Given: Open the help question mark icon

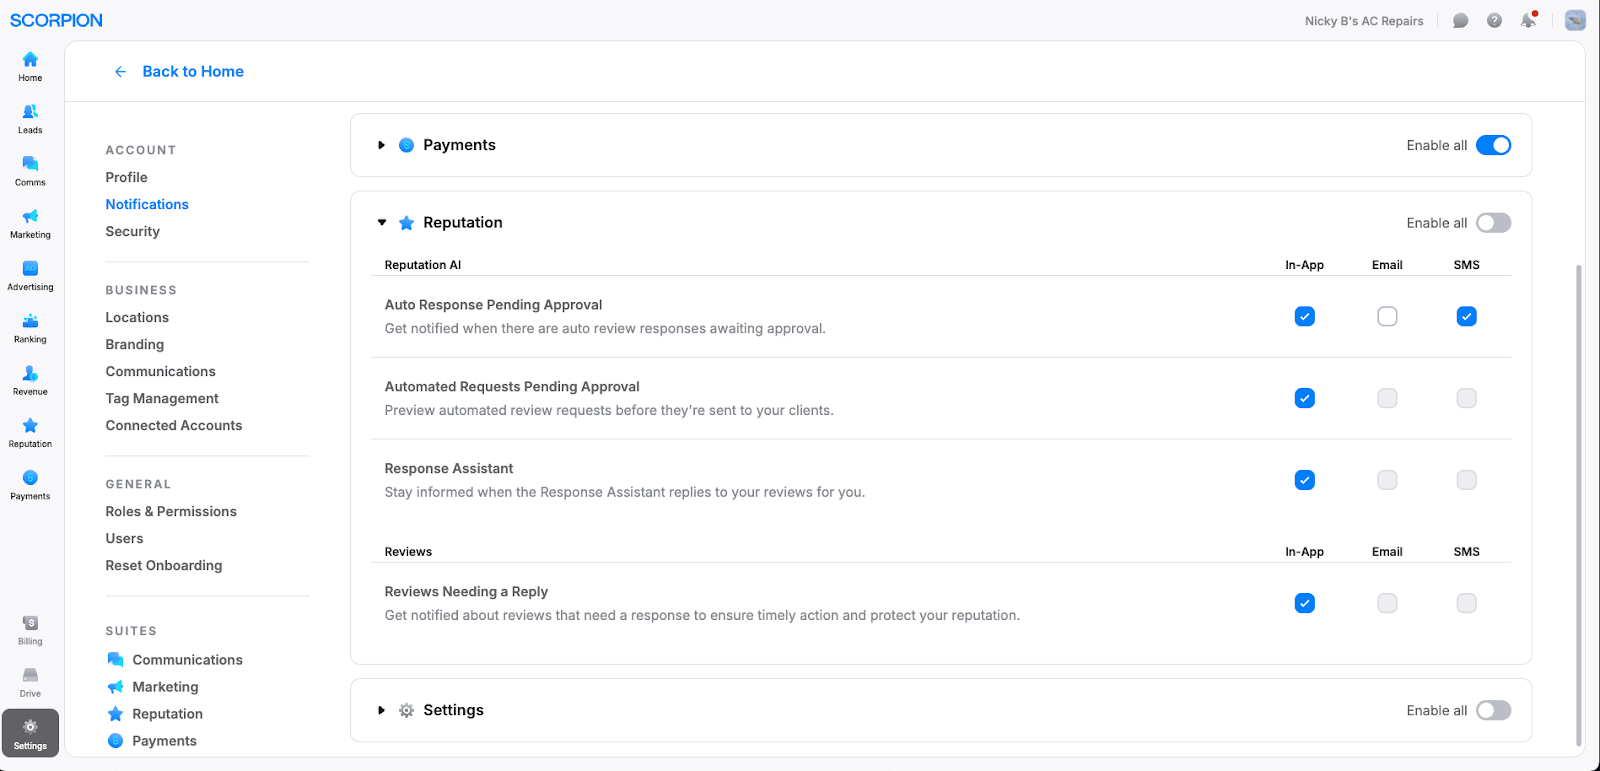Looking at the screenshot, I should [x=1494, y=21].
